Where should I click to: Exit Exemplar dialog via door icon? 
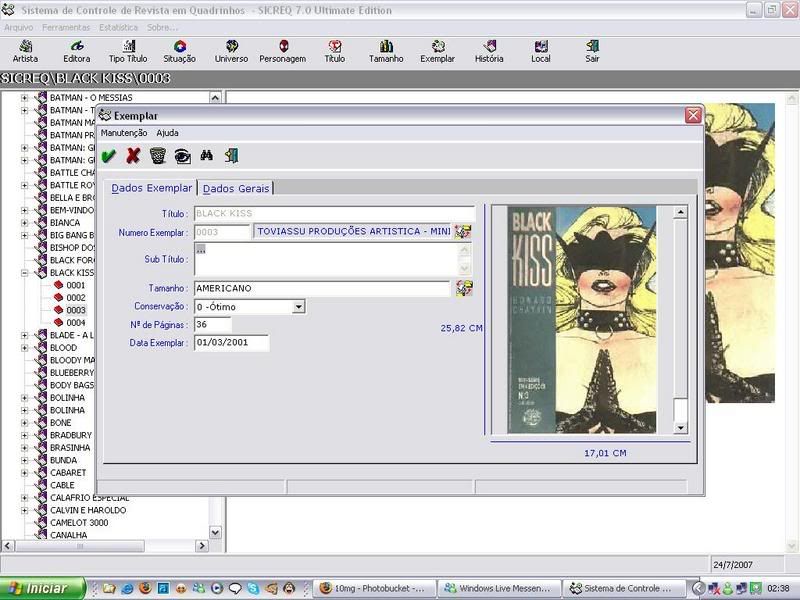click(231, 156)
